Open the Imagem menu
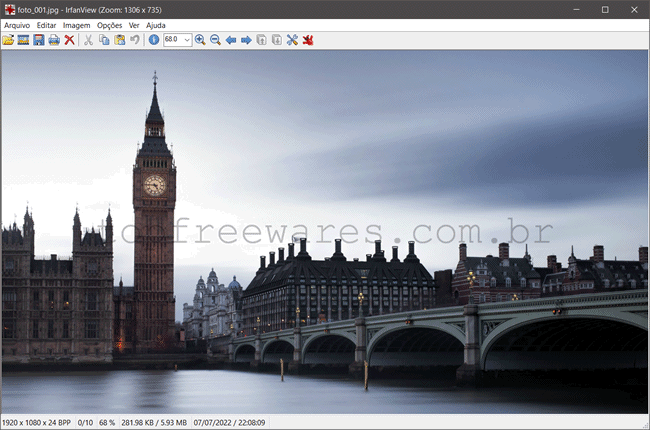 click(76, 25)
